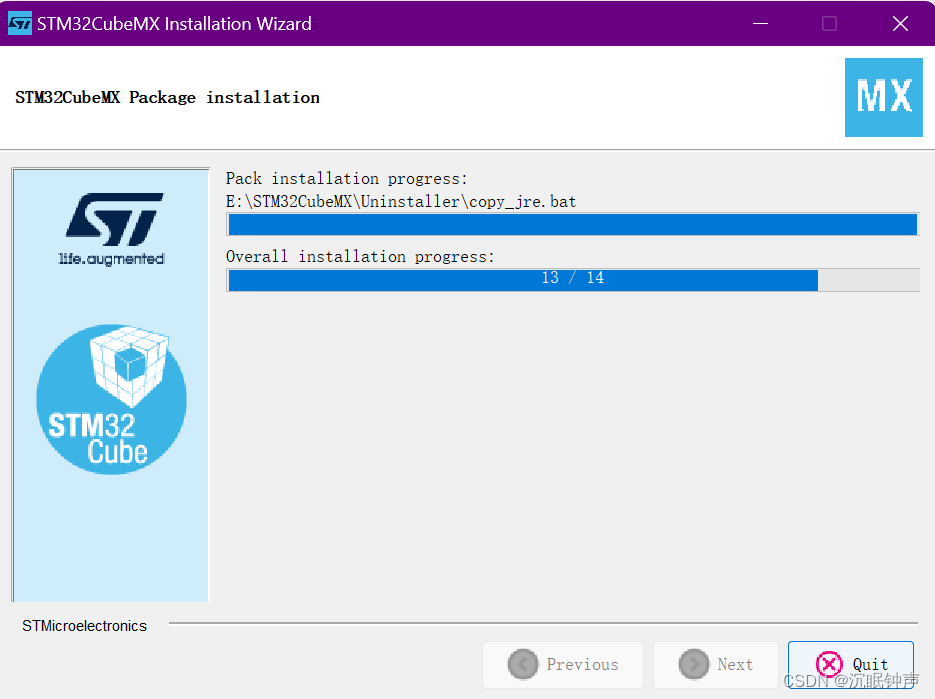Click the MX logo in header

coord(884,97)
